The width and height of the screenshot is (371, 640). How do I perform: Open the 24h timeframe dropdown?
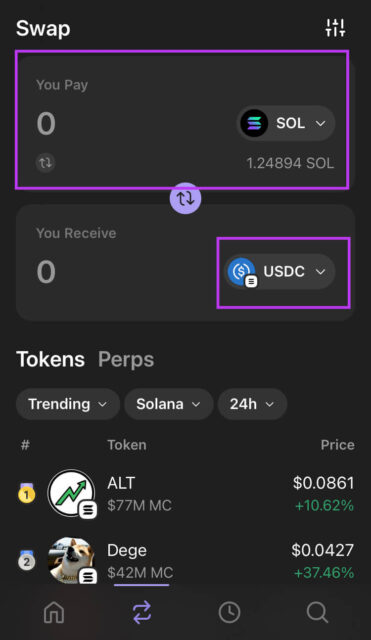point(252,404)
